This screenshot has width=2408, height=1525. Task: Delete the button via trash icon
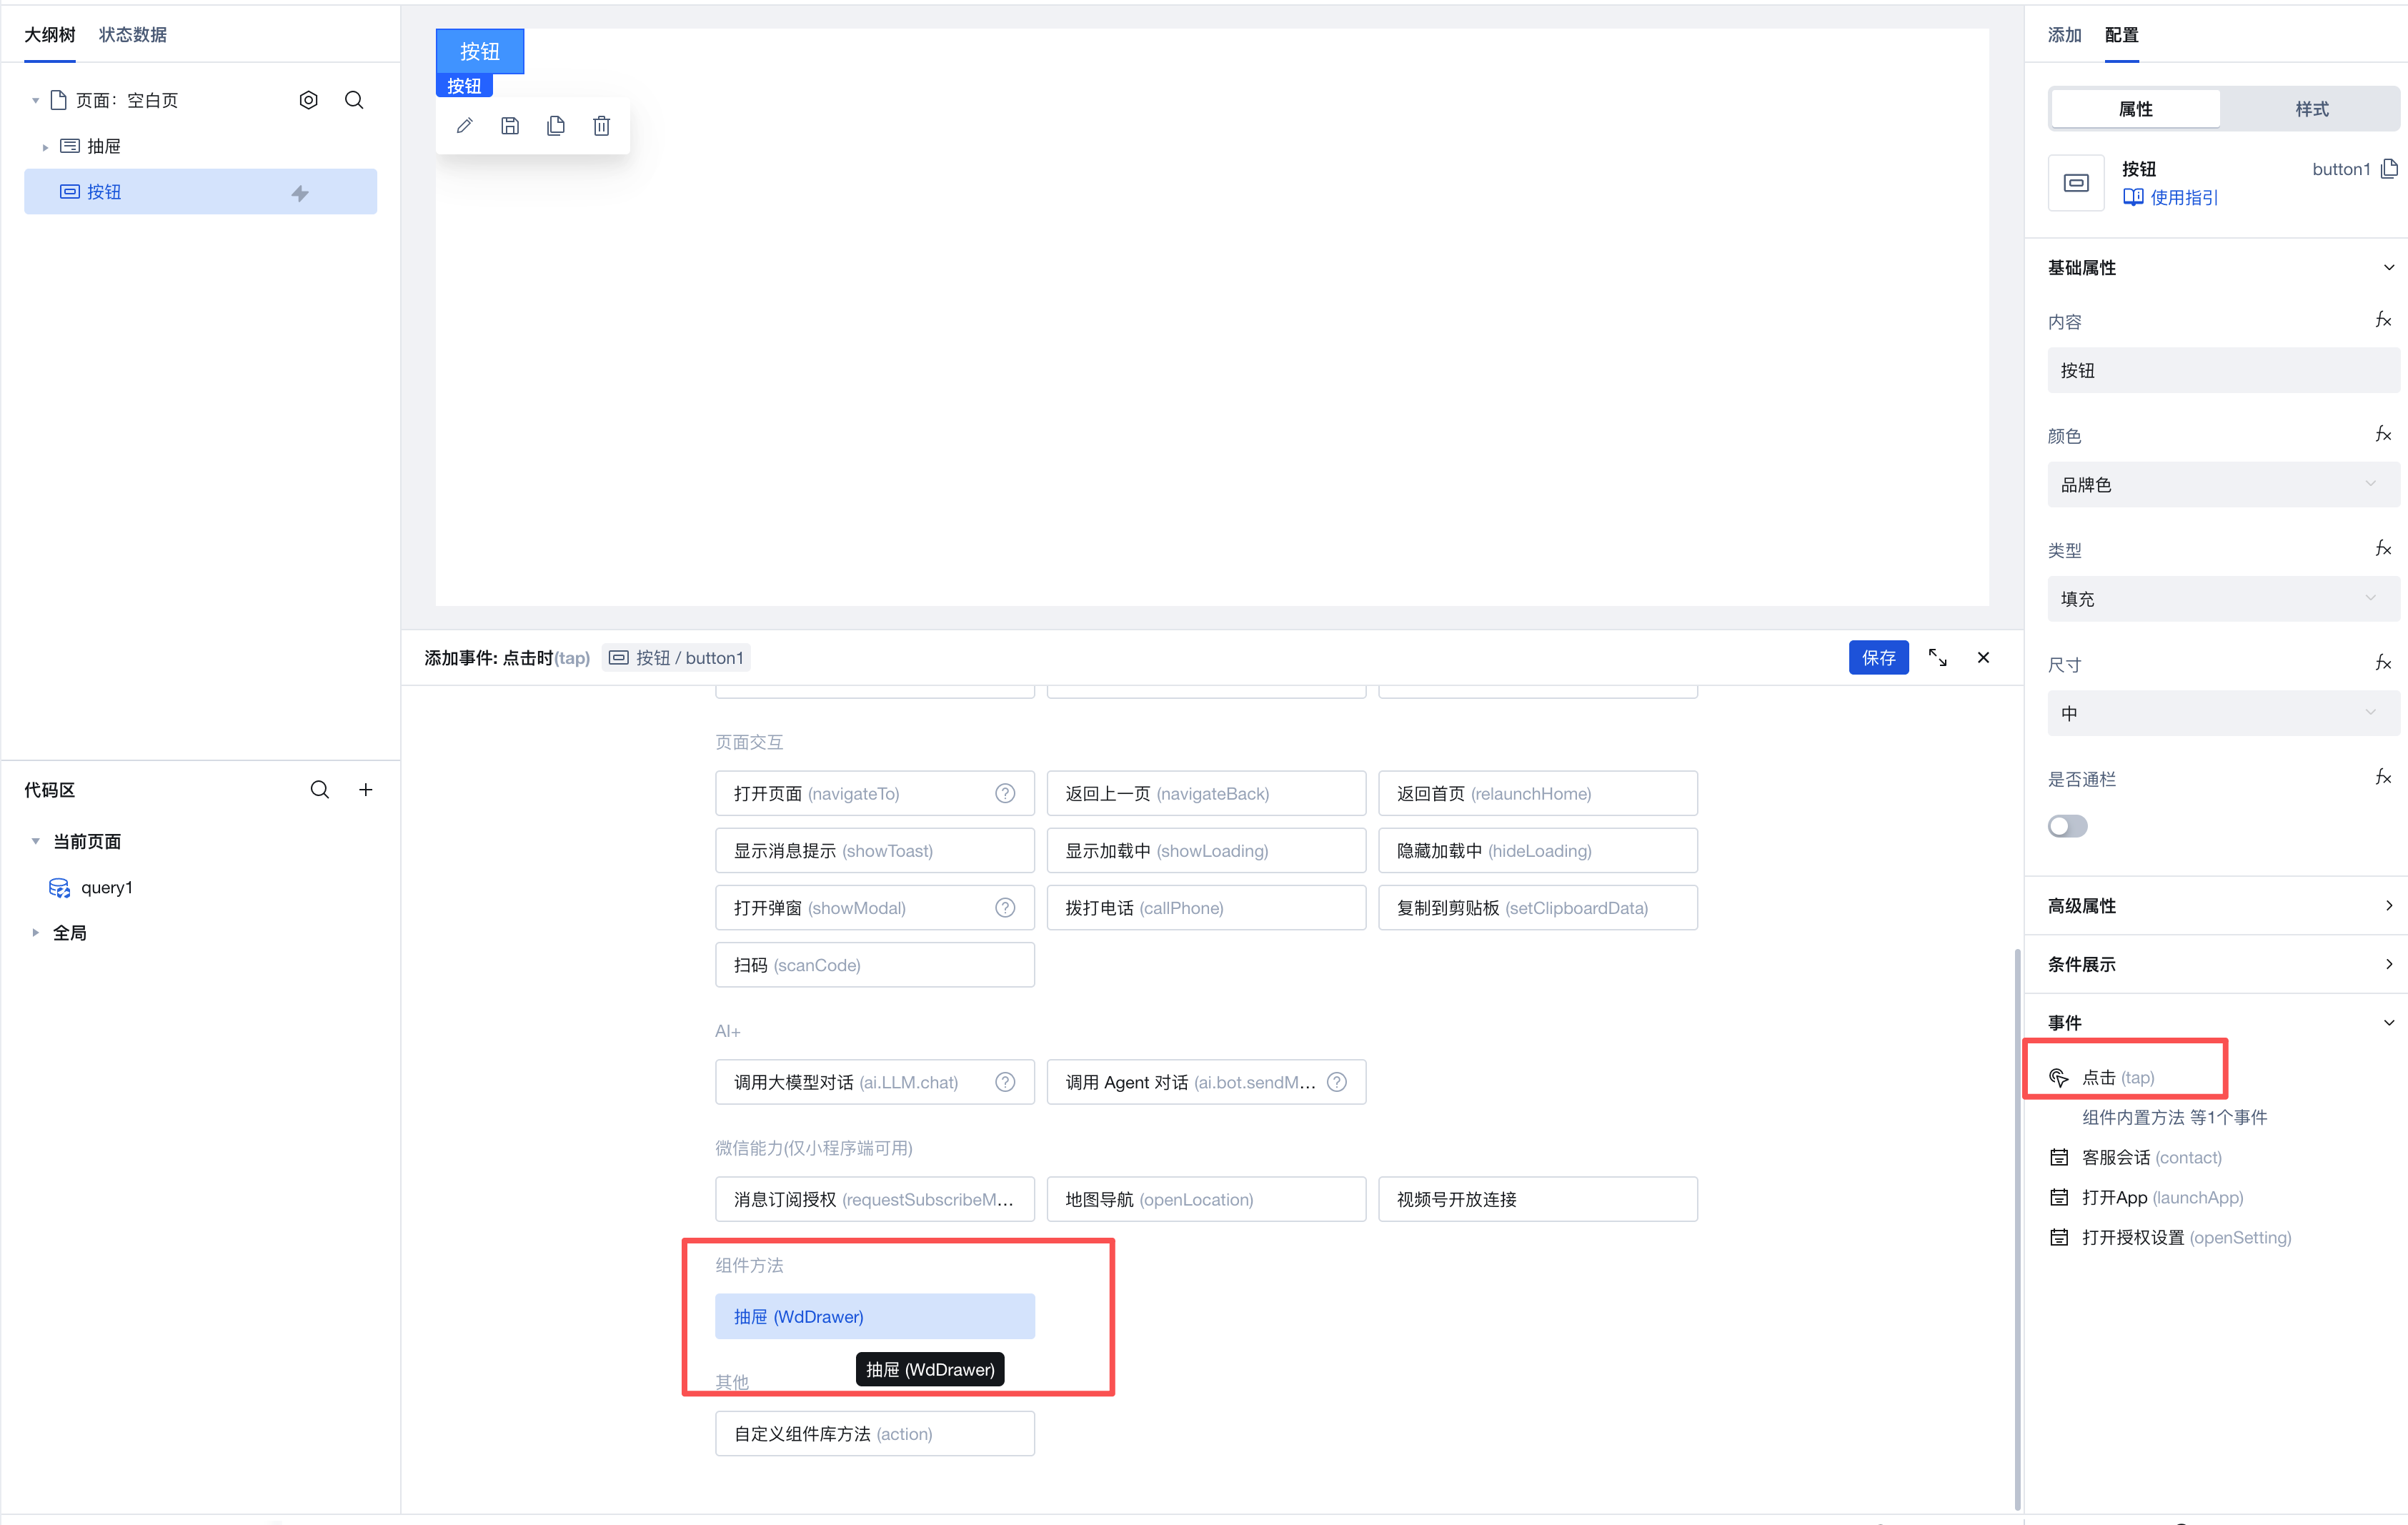click(x=601, y=126)
